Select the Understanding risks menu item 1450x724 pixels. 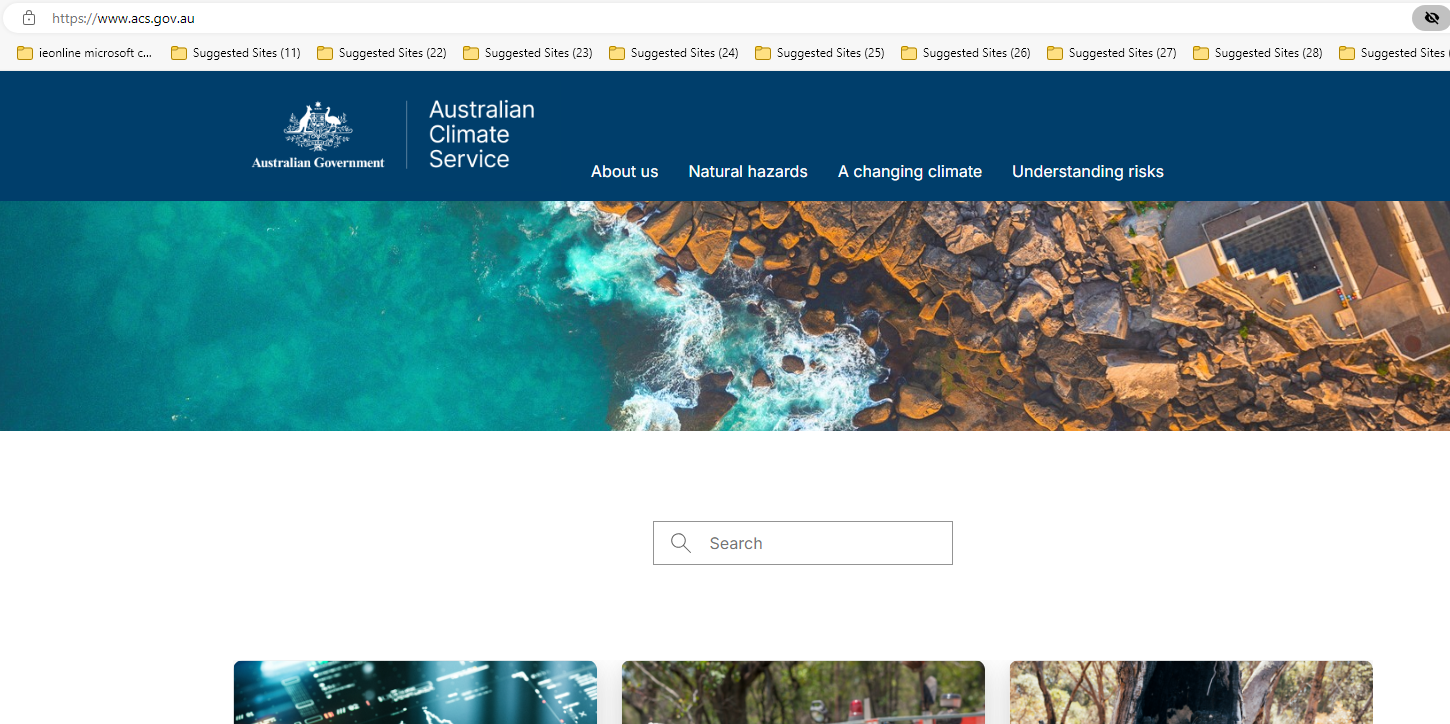click(1088, 171)
